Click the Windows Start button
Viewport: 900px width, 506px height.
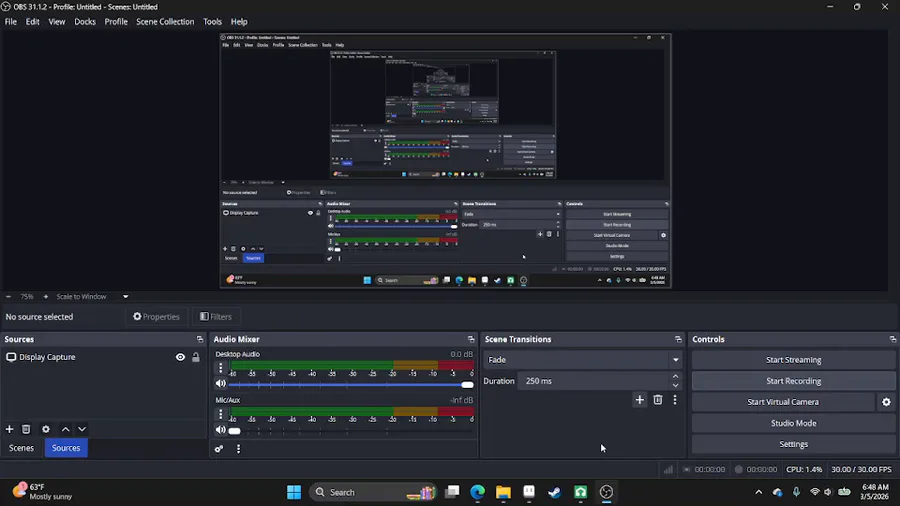pyautogui.click(x=294, y=492)
